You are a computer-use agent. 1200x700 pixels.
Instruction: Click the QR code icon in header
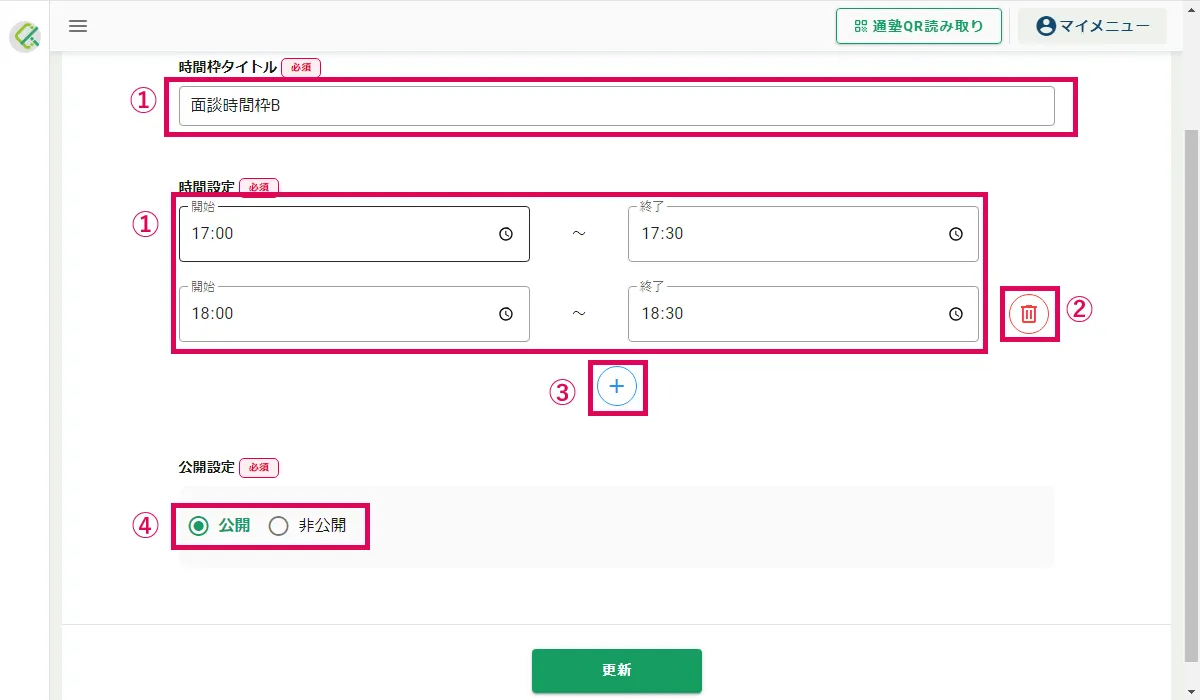(861, 27)
